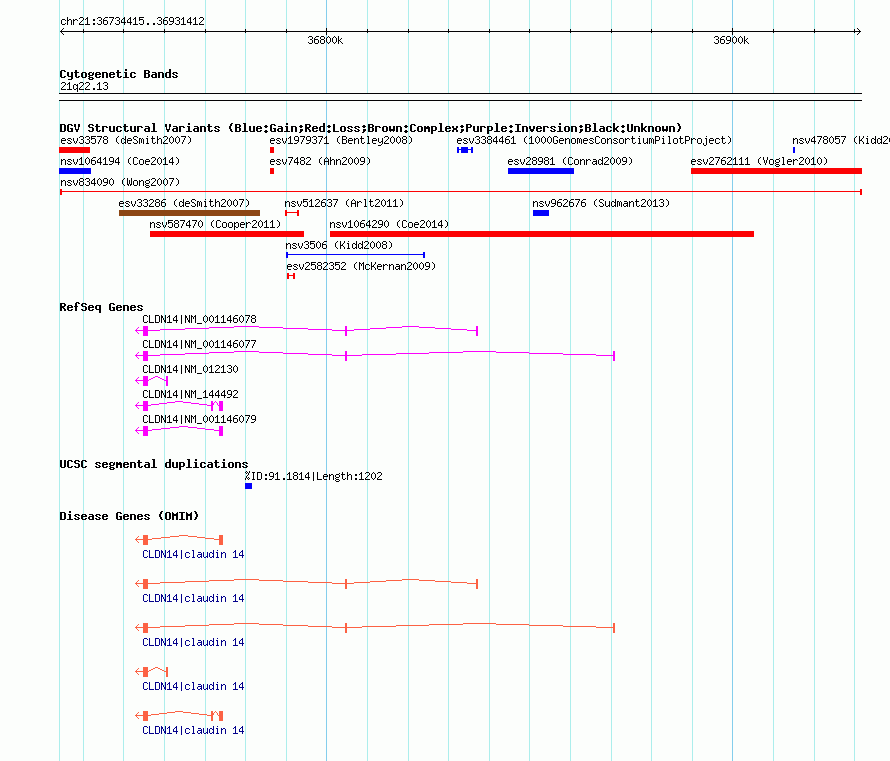
Task: Select the blue nsv3506 gain line
Action: coord(355,255)
